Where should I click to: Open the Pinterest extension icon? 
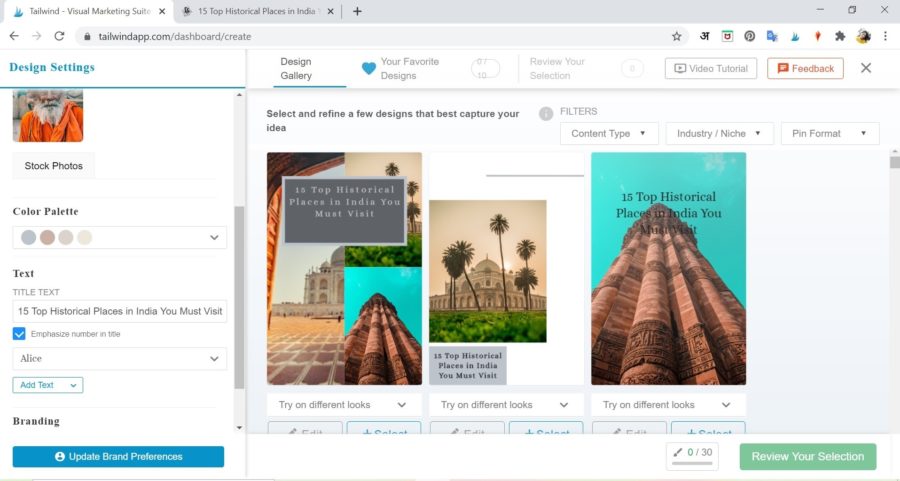click(750, 36)
